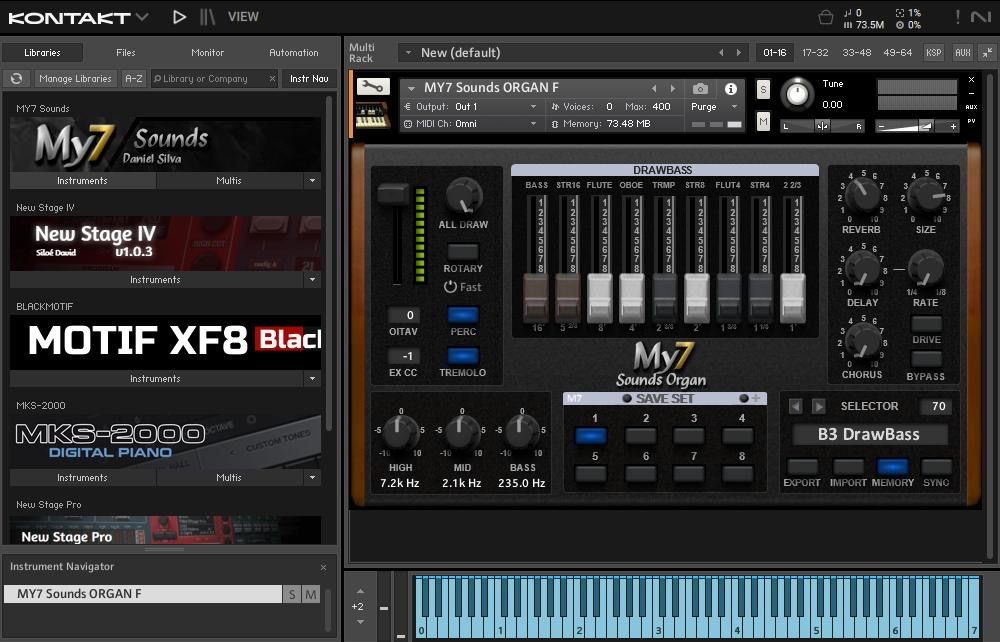The width and height of the screenshot is (1000, 642).
Task: Select save set slot 2
Action: 641,435
